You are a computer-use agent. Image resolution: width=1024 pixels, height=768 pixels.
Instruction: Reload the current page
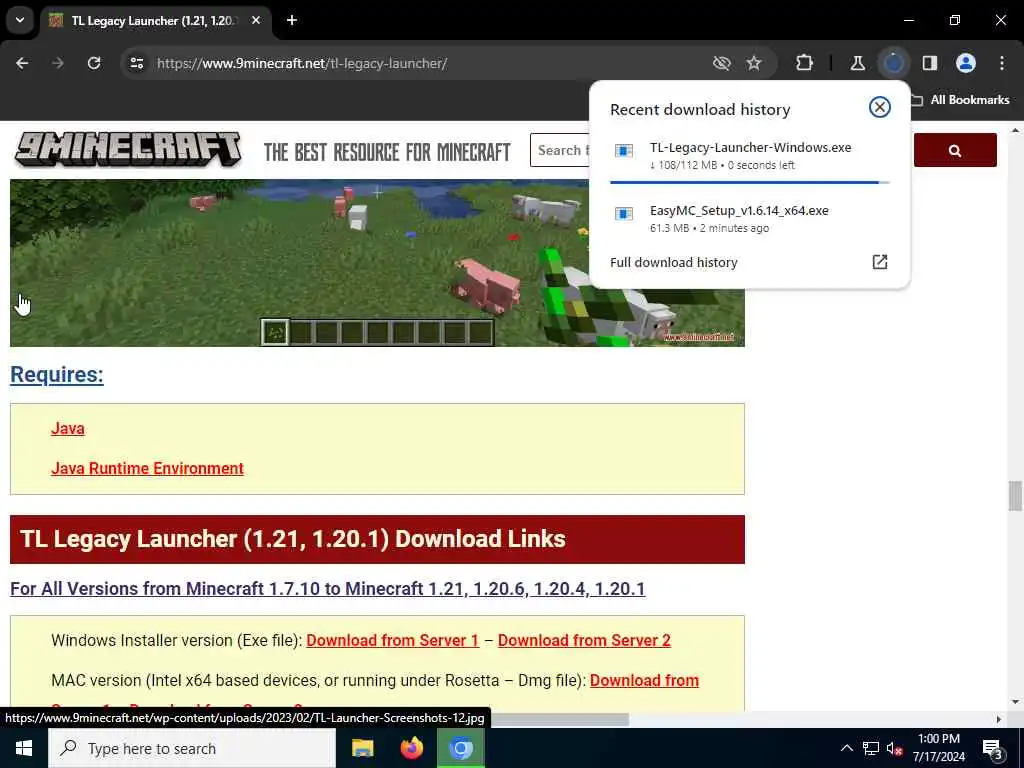point(94,63)
